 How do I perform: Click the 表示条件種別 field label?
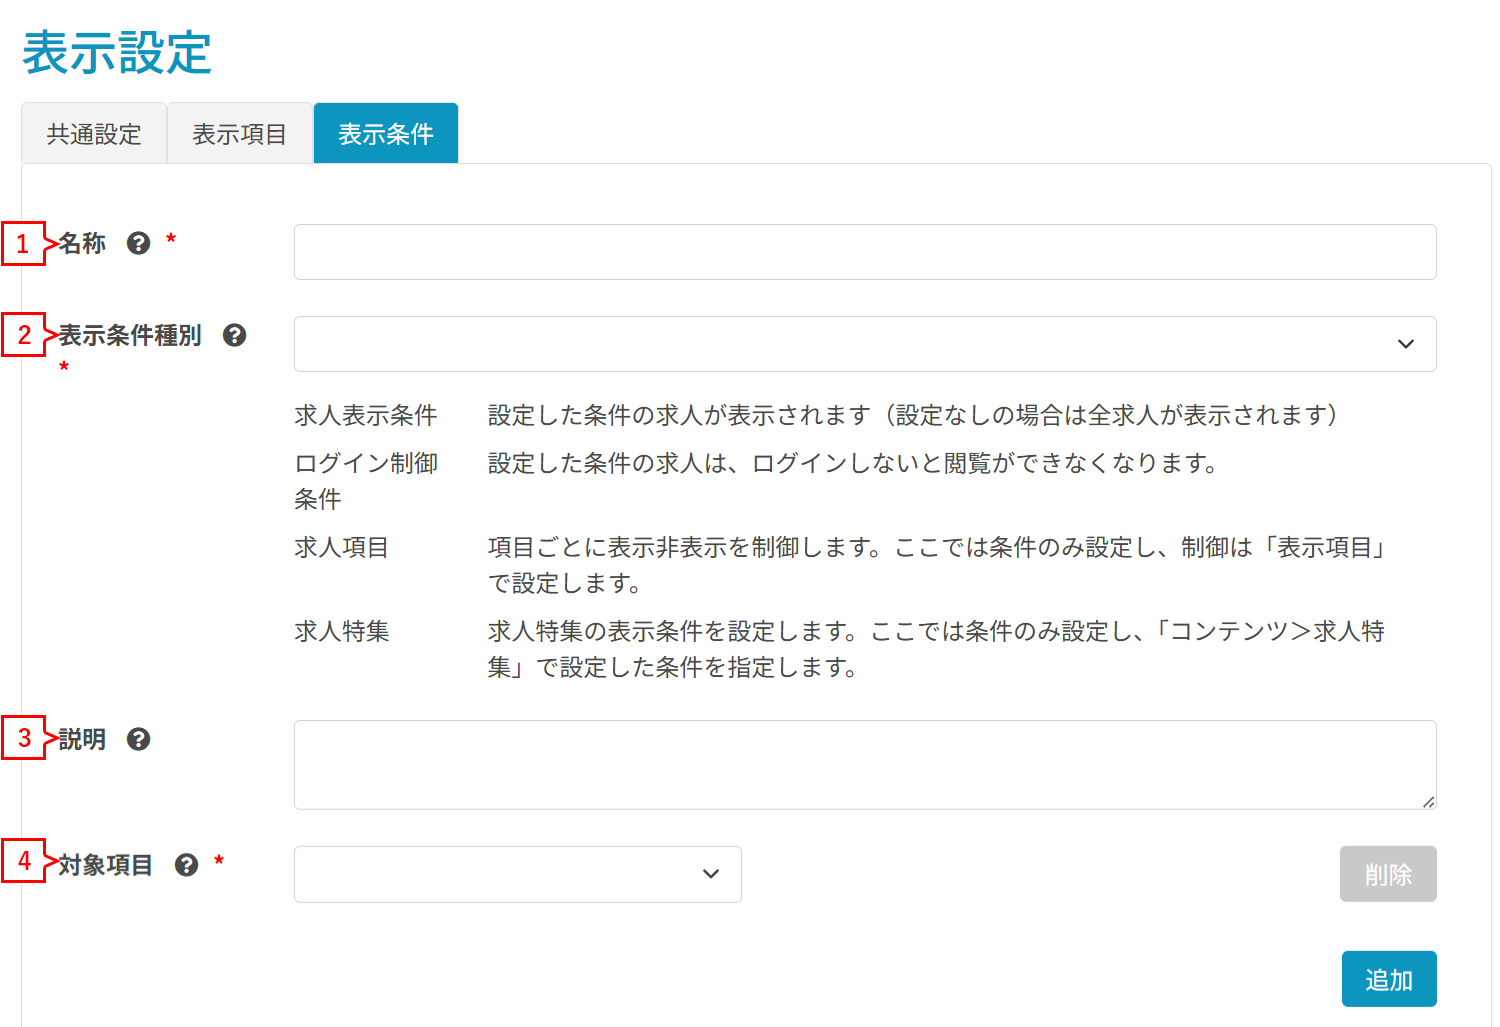click(x=130, y=335)
